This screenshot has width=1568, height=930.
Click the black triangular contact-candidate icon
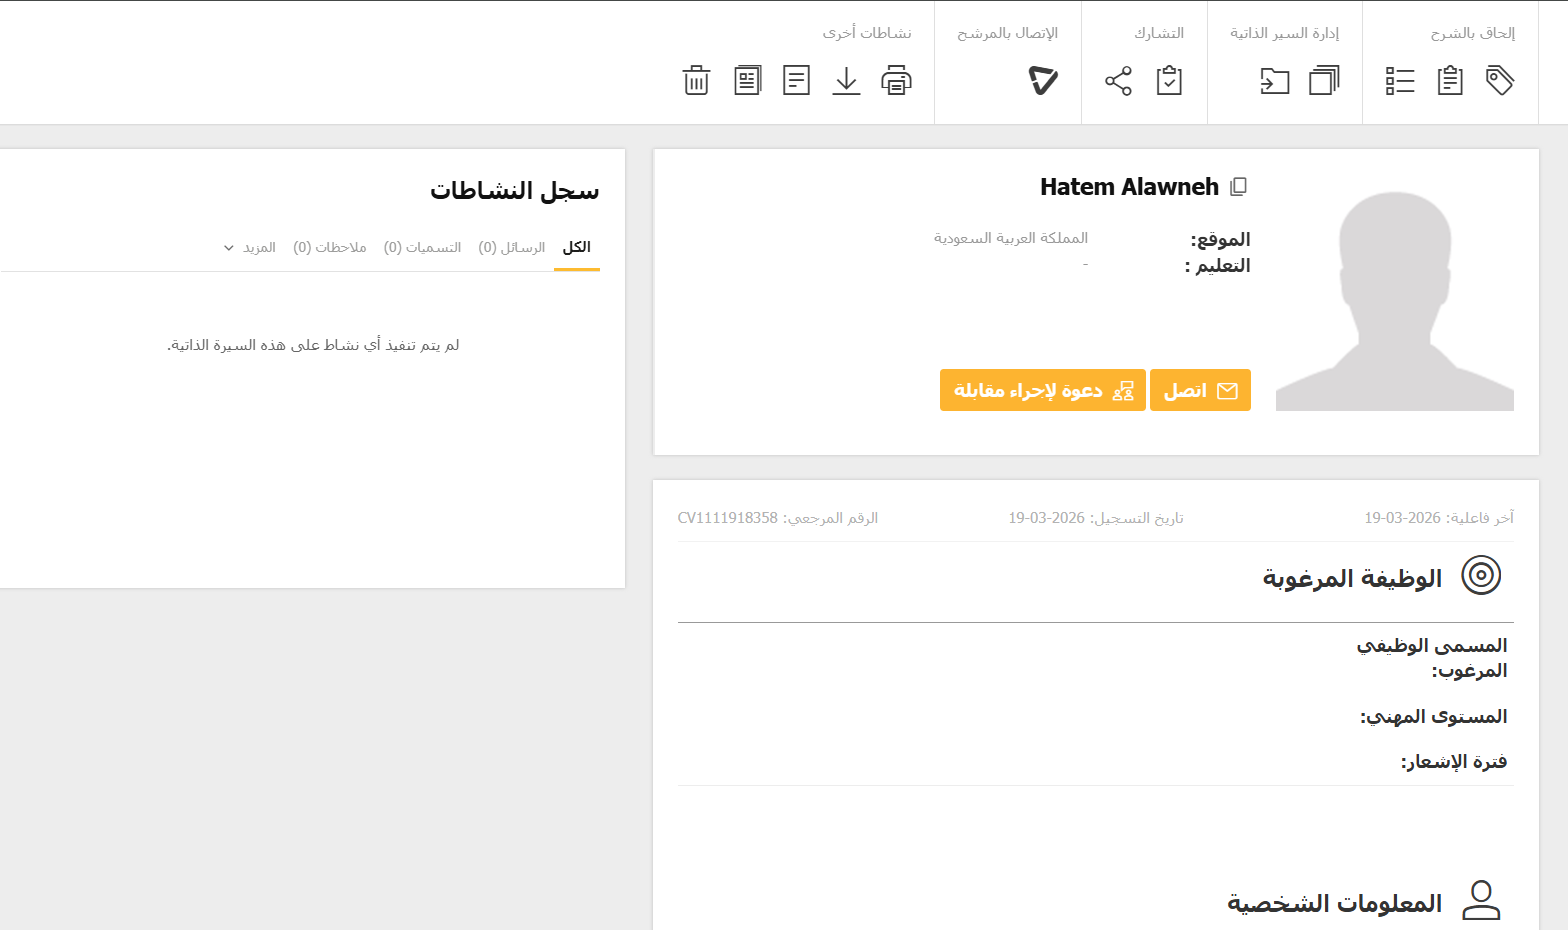(x=1043, y=80)
